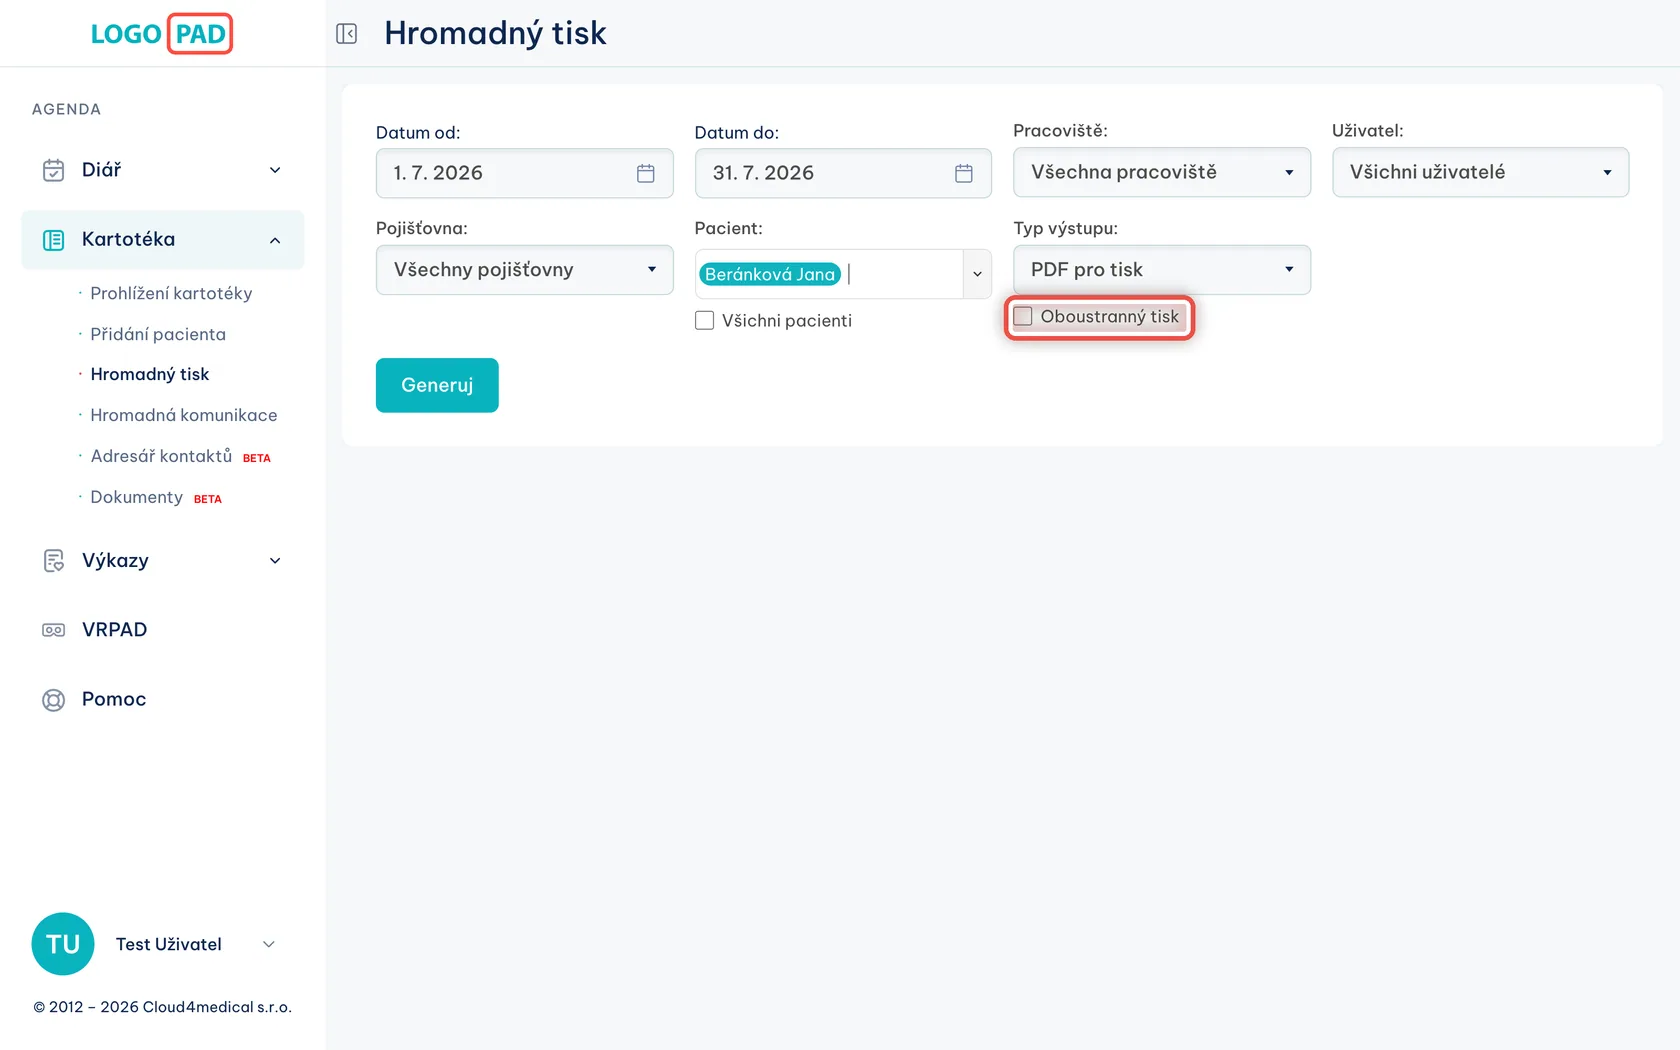1680x1050 pixels.
Task: Open the Všechna pracoviště dropdown
Action: click(1162, 172)
